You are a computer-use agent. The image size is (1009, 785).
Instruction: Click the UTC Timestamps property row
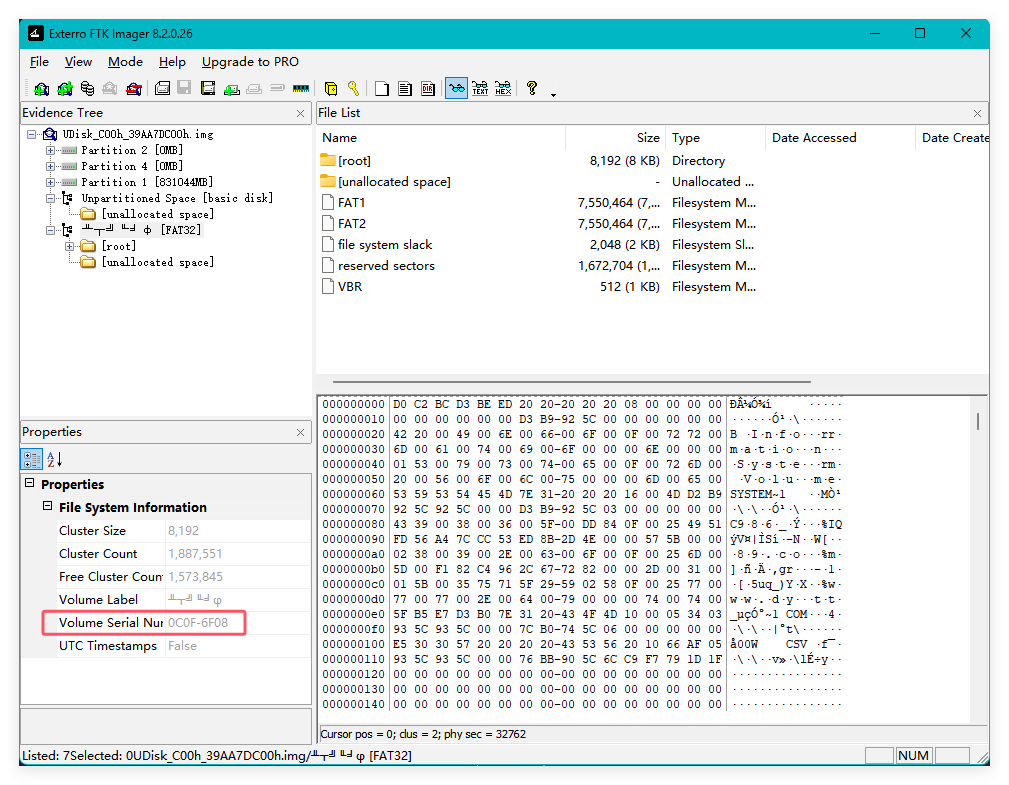tap(184, 646)
